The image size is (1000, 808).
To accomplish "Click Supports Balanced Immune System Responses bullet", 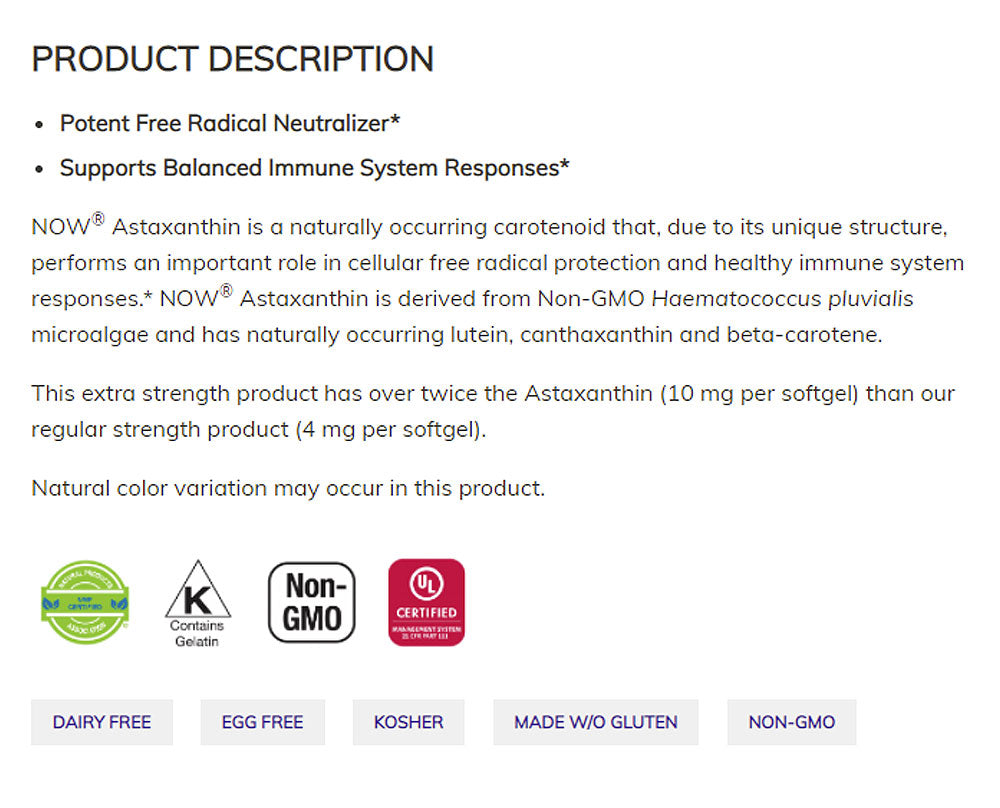I will pos(314,168).
